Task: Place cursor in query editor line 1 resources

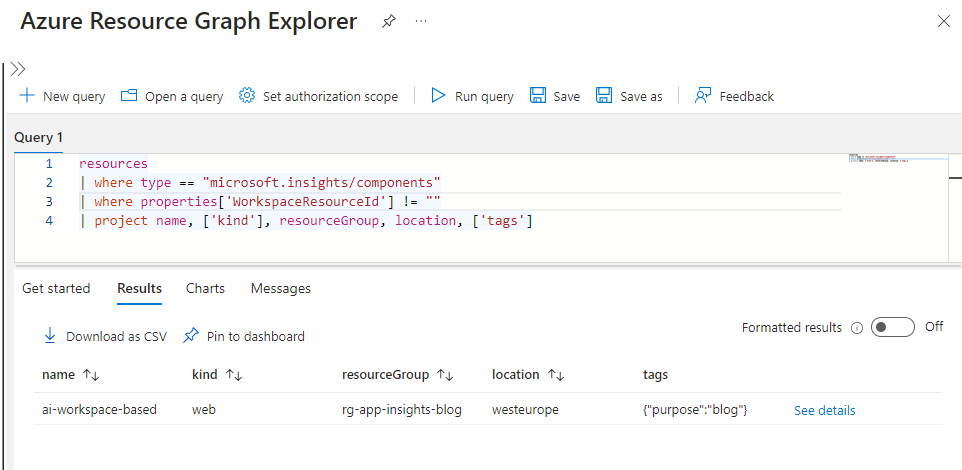Action: coord(114,164)
